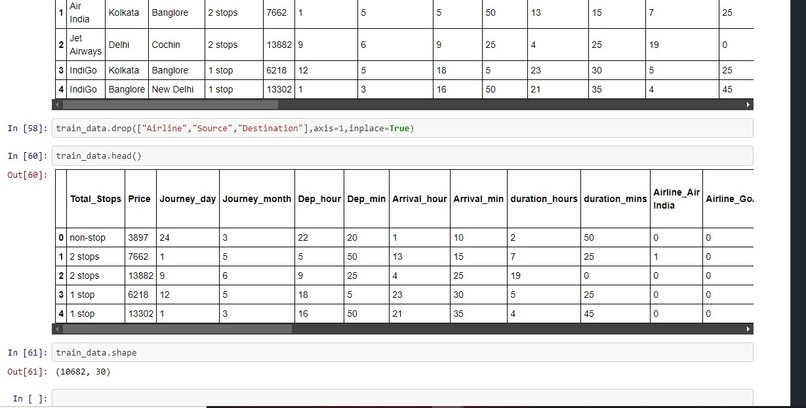Screen dimensions: 806x408
Task: Click the duration_hours column header
Action: [544, 199]
